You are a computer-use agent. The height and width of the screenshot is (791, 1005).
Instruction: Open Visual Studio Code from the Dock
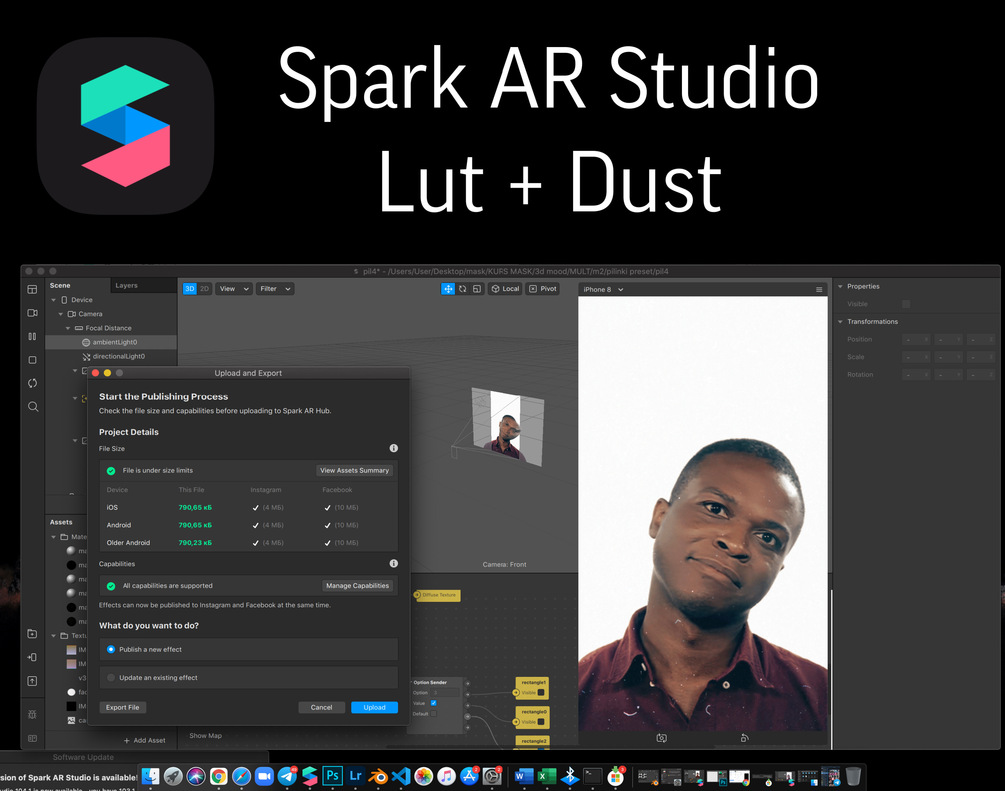[x=401, y=776]
